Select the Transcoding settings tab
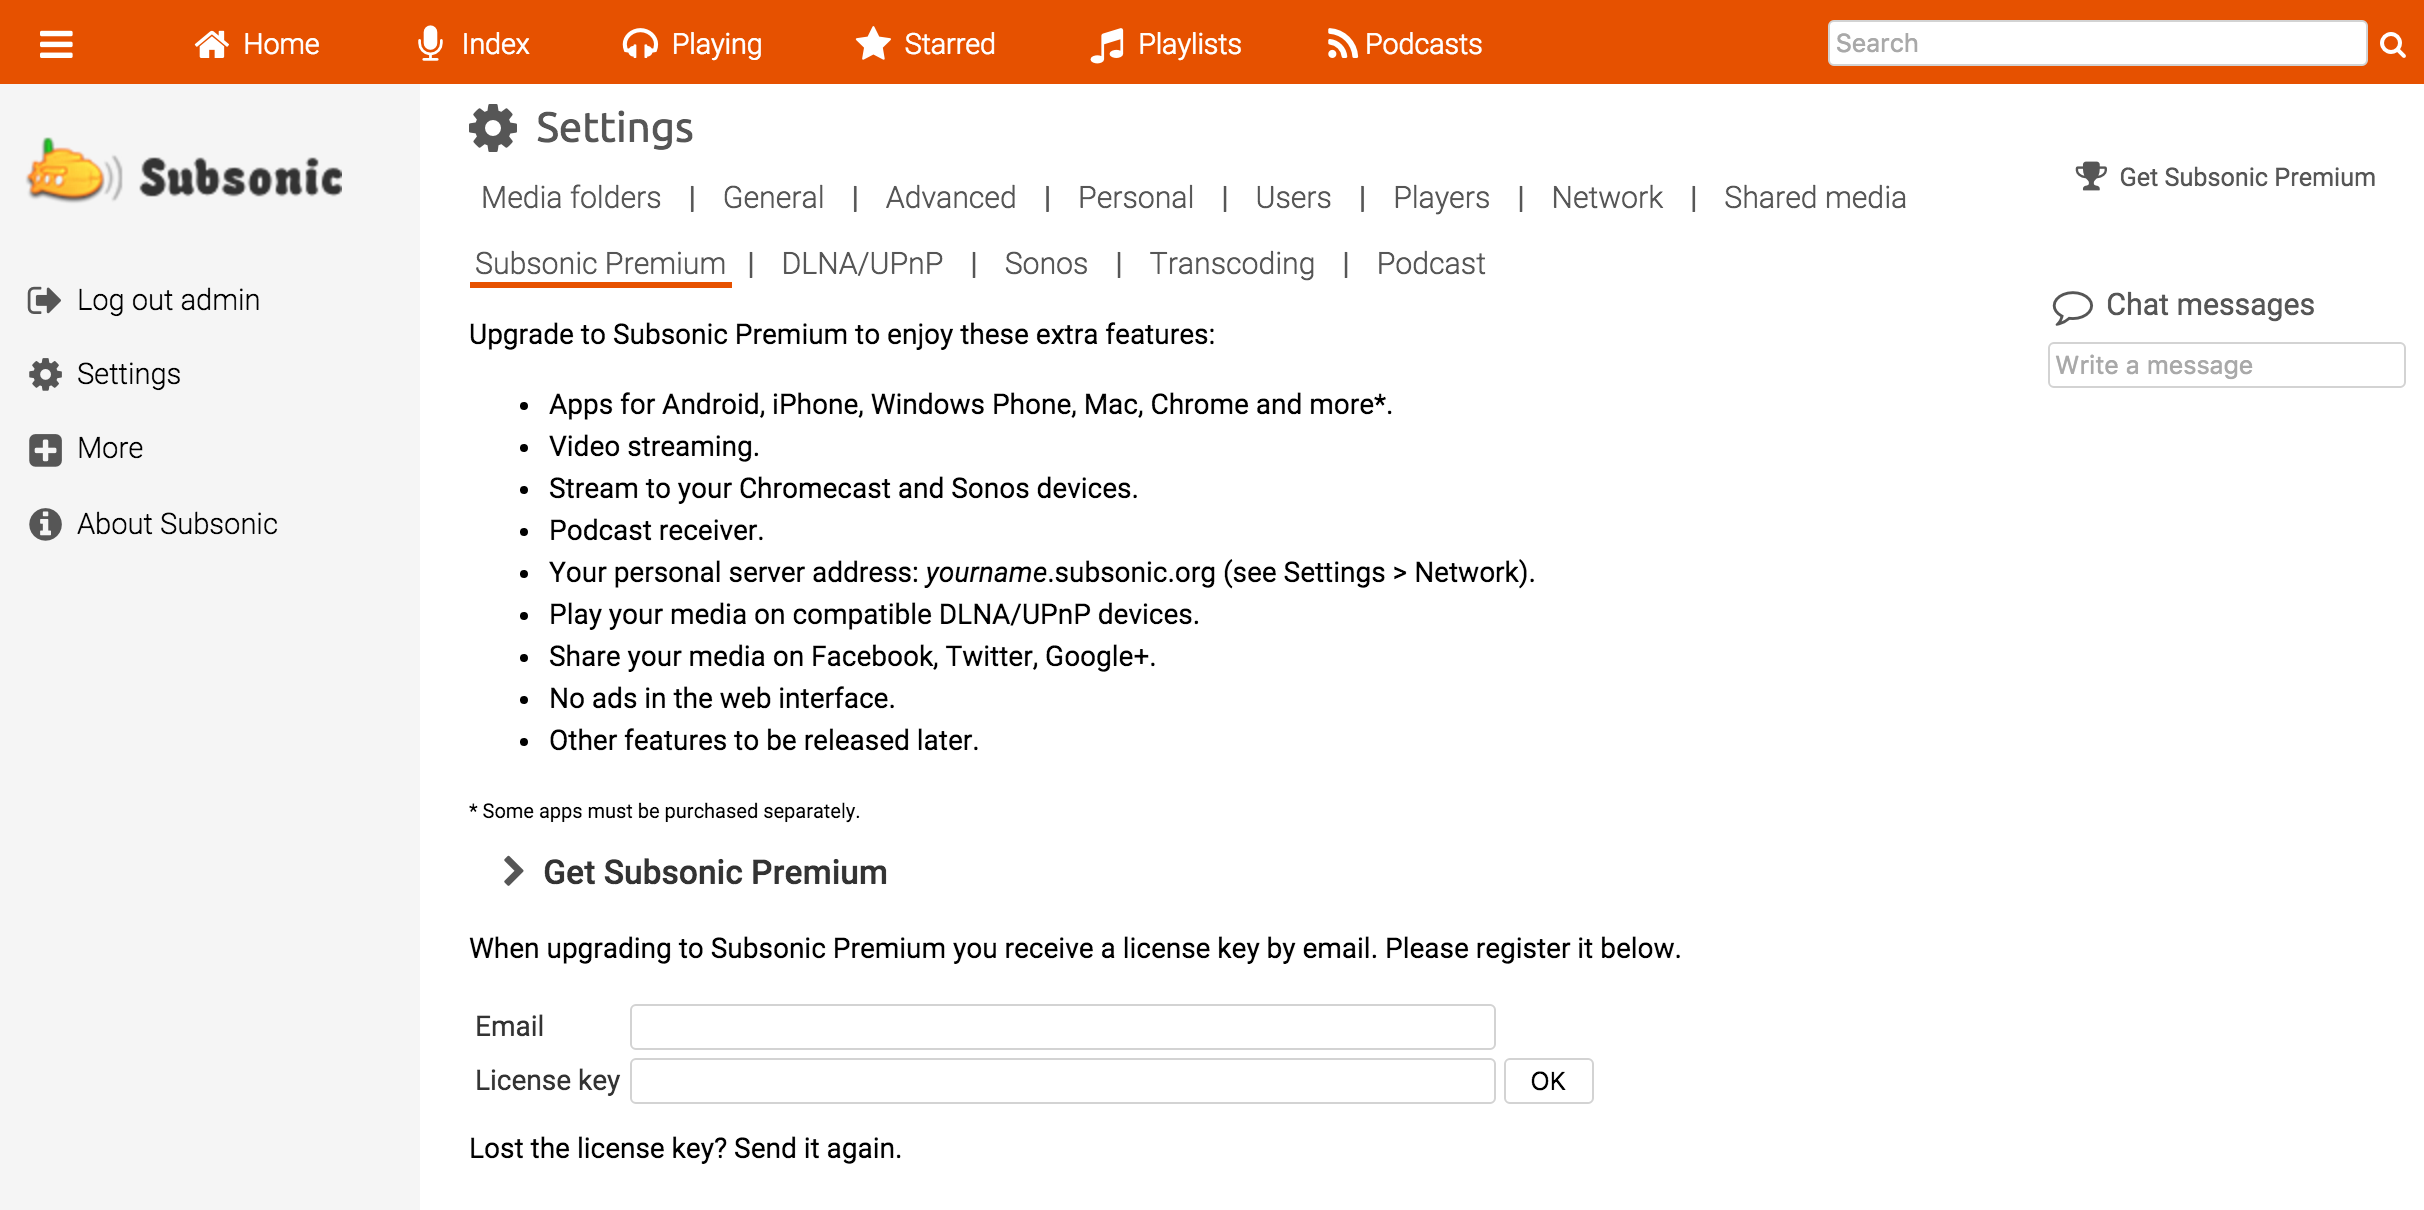 pyautogui.click(x=1231, y=264)
